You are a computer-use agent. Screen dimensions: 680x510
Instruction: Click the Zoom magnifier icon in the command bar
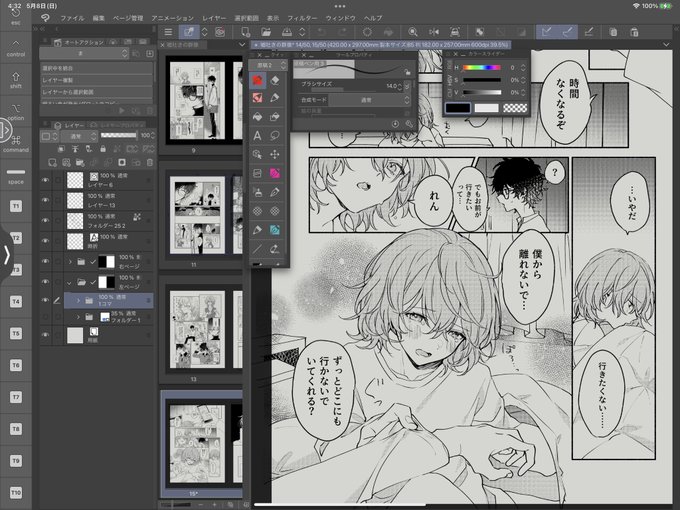point(412,32)
